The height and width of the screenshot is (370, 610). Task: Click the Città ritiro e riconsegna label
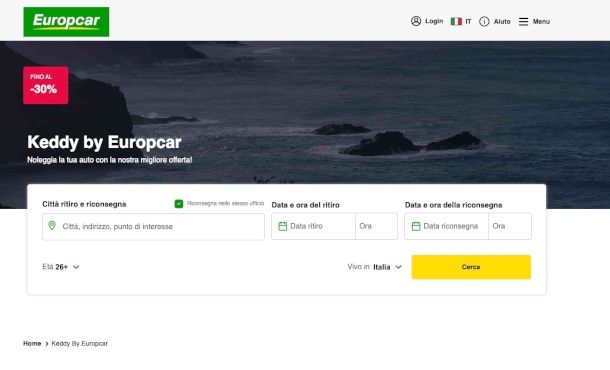(84, 204)
